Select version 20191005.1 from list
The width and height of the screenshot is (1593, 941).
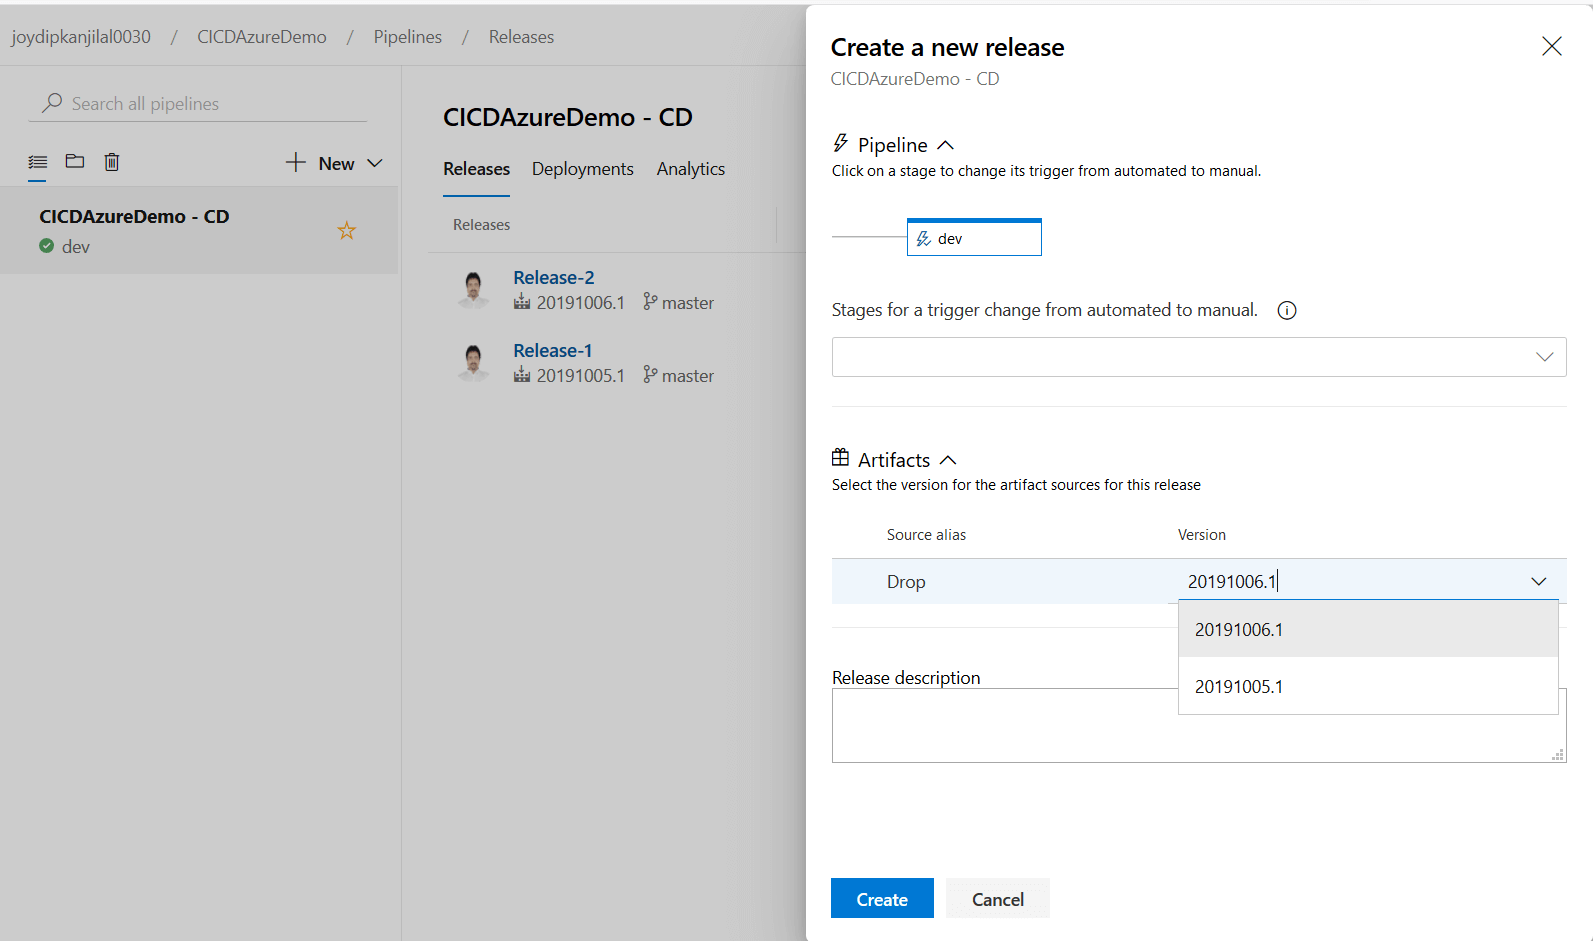click(1368, 686)
